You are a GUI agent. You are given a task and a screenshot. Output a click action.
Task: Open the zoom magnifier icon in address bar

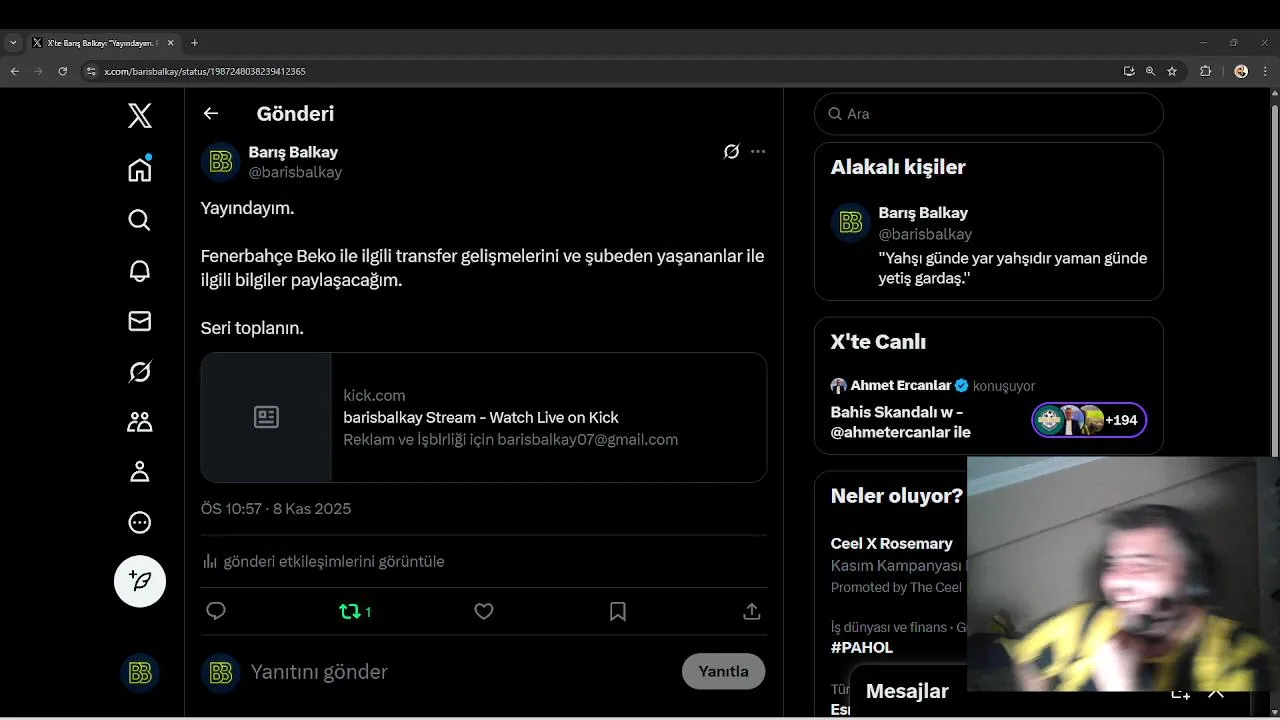[1150, 71]
